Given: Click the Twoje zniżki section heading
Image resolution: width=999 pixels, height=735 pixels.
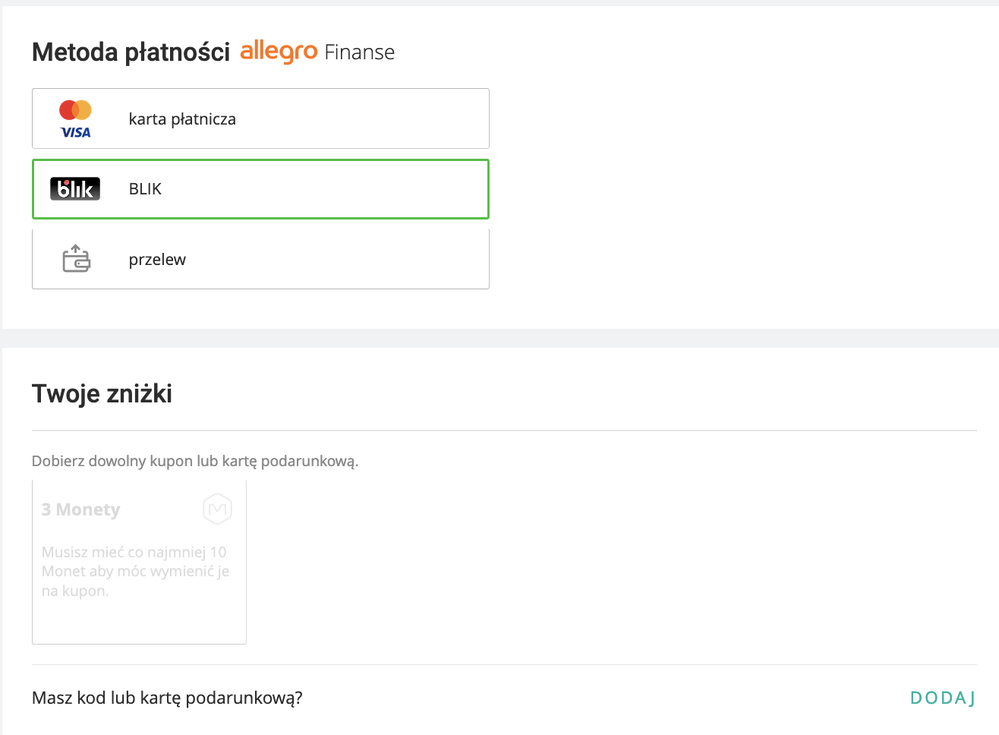Looking at the screenshot, I should [x=102, y=394].
